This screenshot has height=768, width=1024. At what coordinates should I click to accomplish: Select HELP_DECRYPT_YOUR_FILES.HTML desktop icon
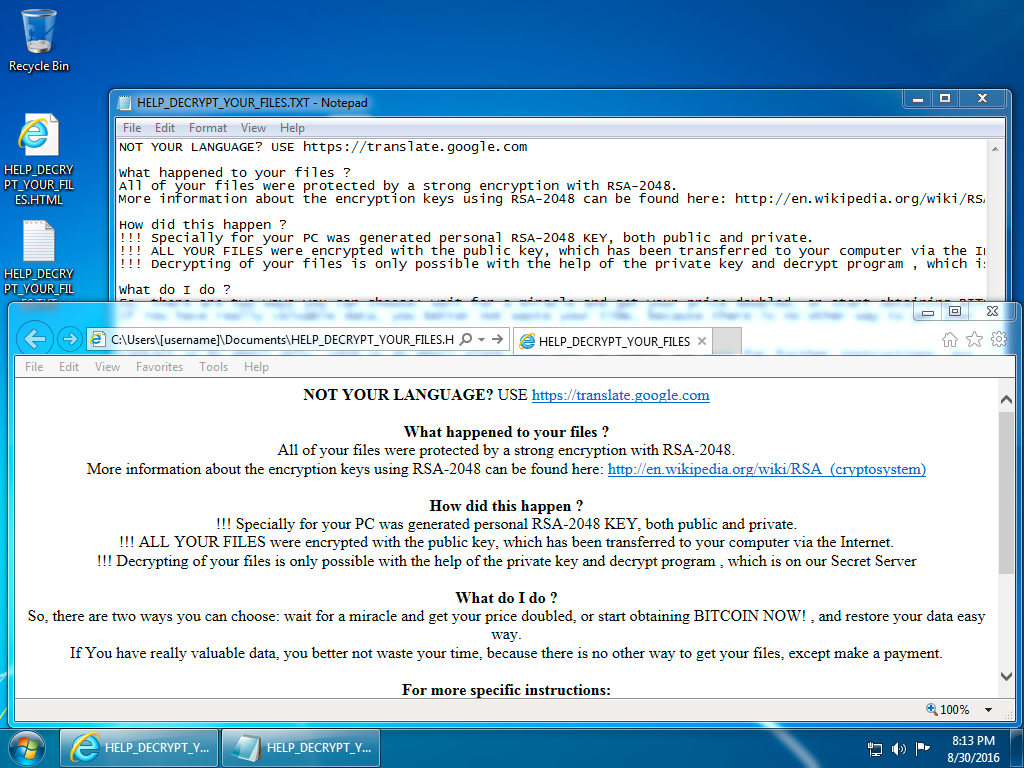39,160
